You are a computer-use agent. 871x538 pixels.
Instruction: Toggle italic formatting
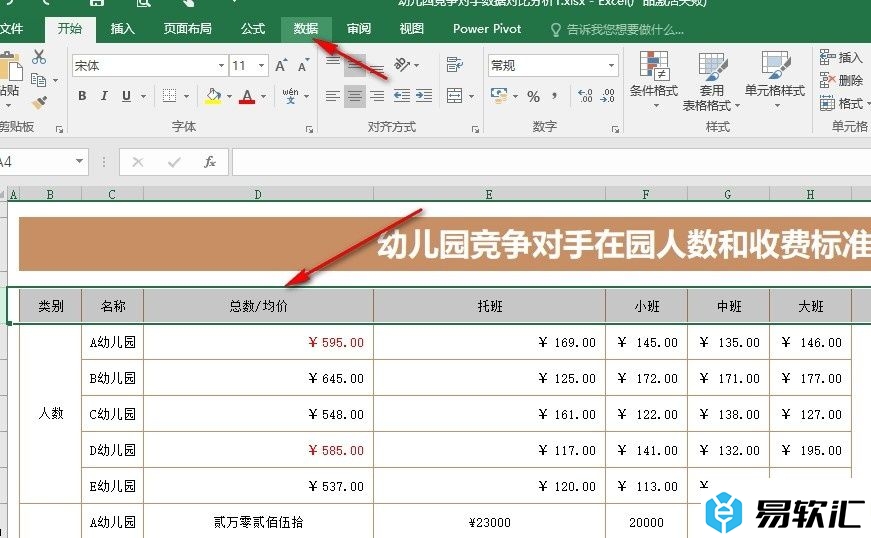[x=104, y=95]
